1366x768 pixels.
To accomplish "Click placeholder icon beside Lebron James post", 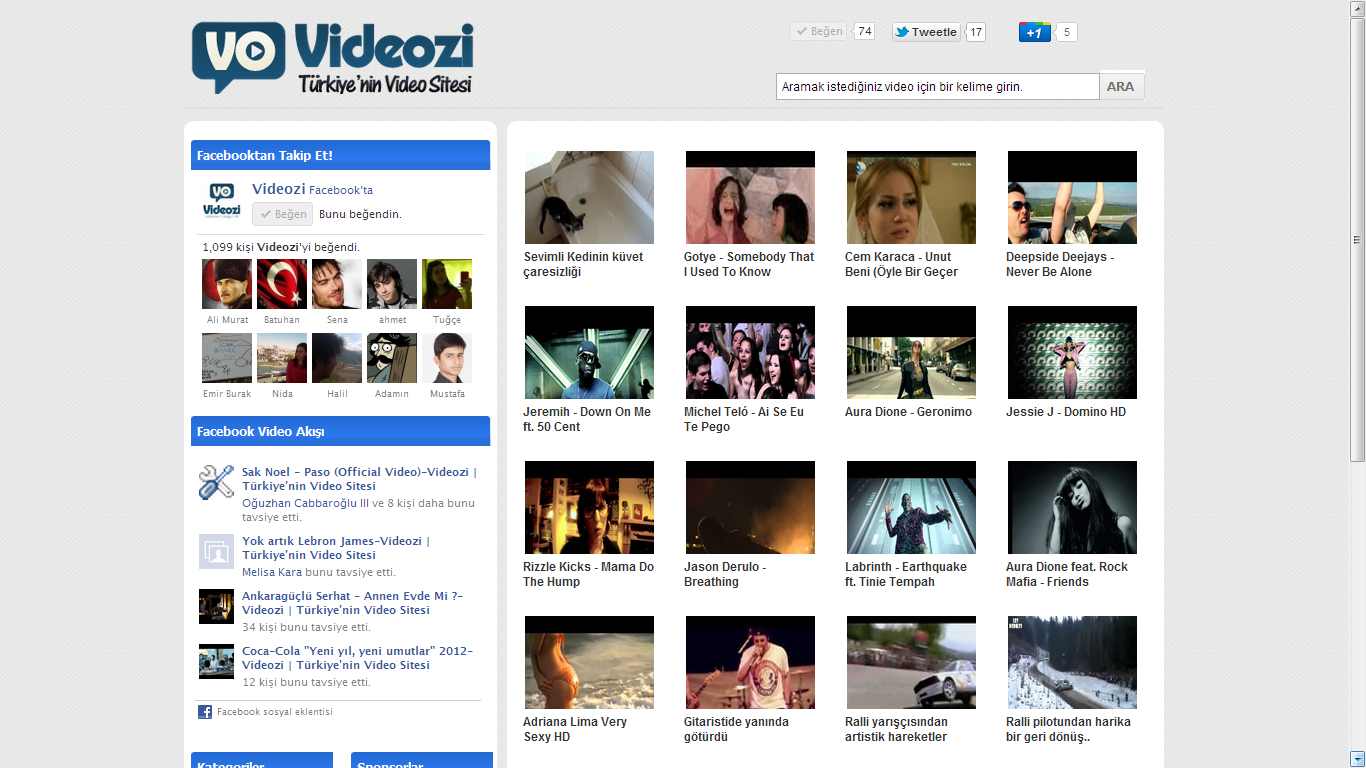I will [x=216, y=551].
